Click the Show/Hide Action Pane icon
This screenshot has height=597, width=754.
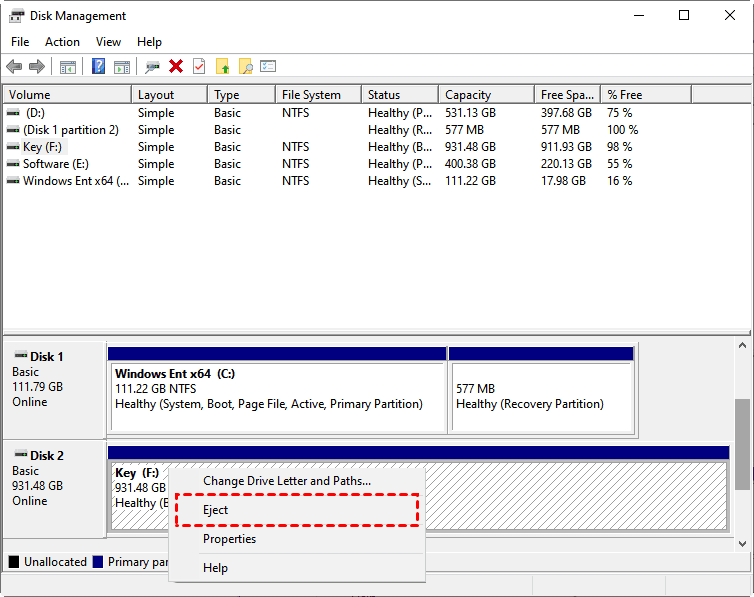coord(121,67)
